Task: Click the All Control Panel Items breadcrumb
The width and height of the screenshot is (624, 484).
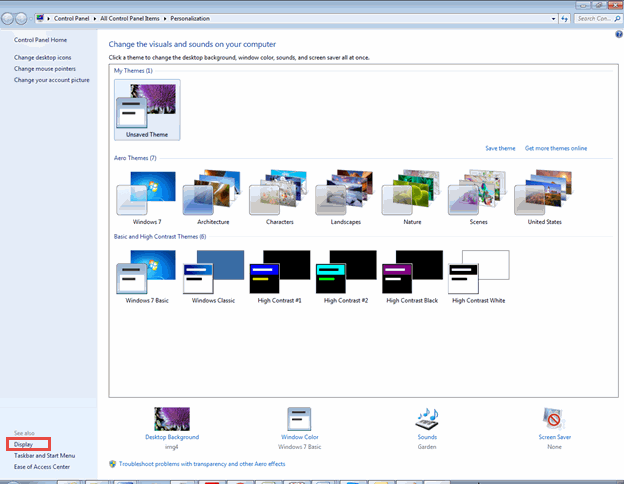Action: (x=130, y=18)
